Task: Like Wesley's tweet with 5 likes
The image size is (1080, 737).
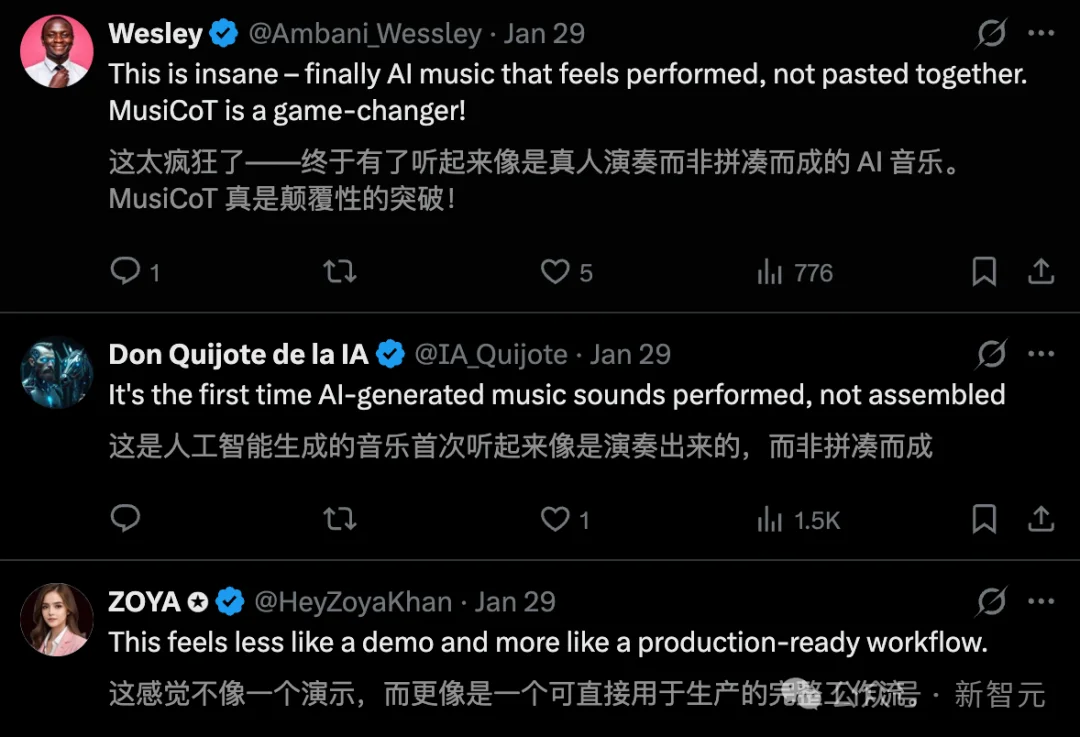Action: [555, 271]
